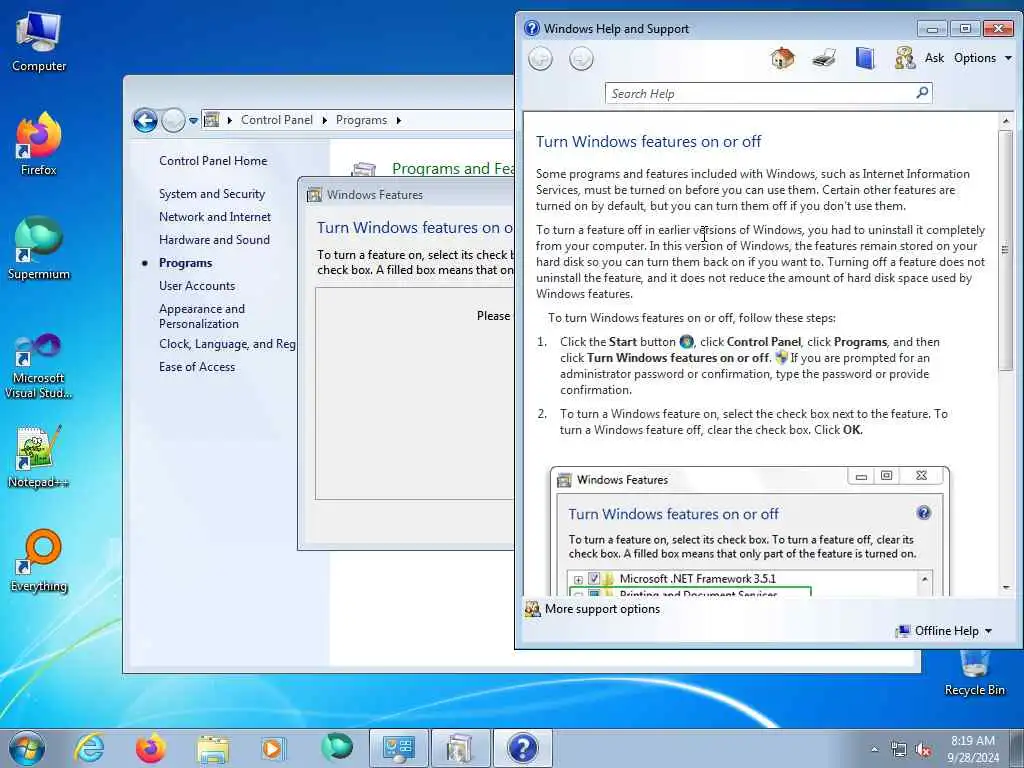Screen dimensions: 1024x768
Task: Launch the Supermium desktop shortcut
Action: point(39,249)
